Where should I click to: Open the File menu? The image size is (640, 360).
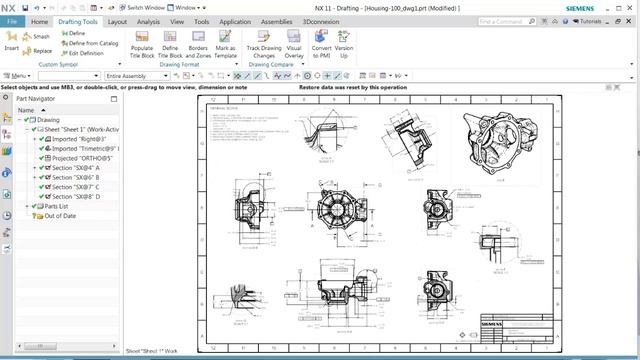click(x=12, y=22)
